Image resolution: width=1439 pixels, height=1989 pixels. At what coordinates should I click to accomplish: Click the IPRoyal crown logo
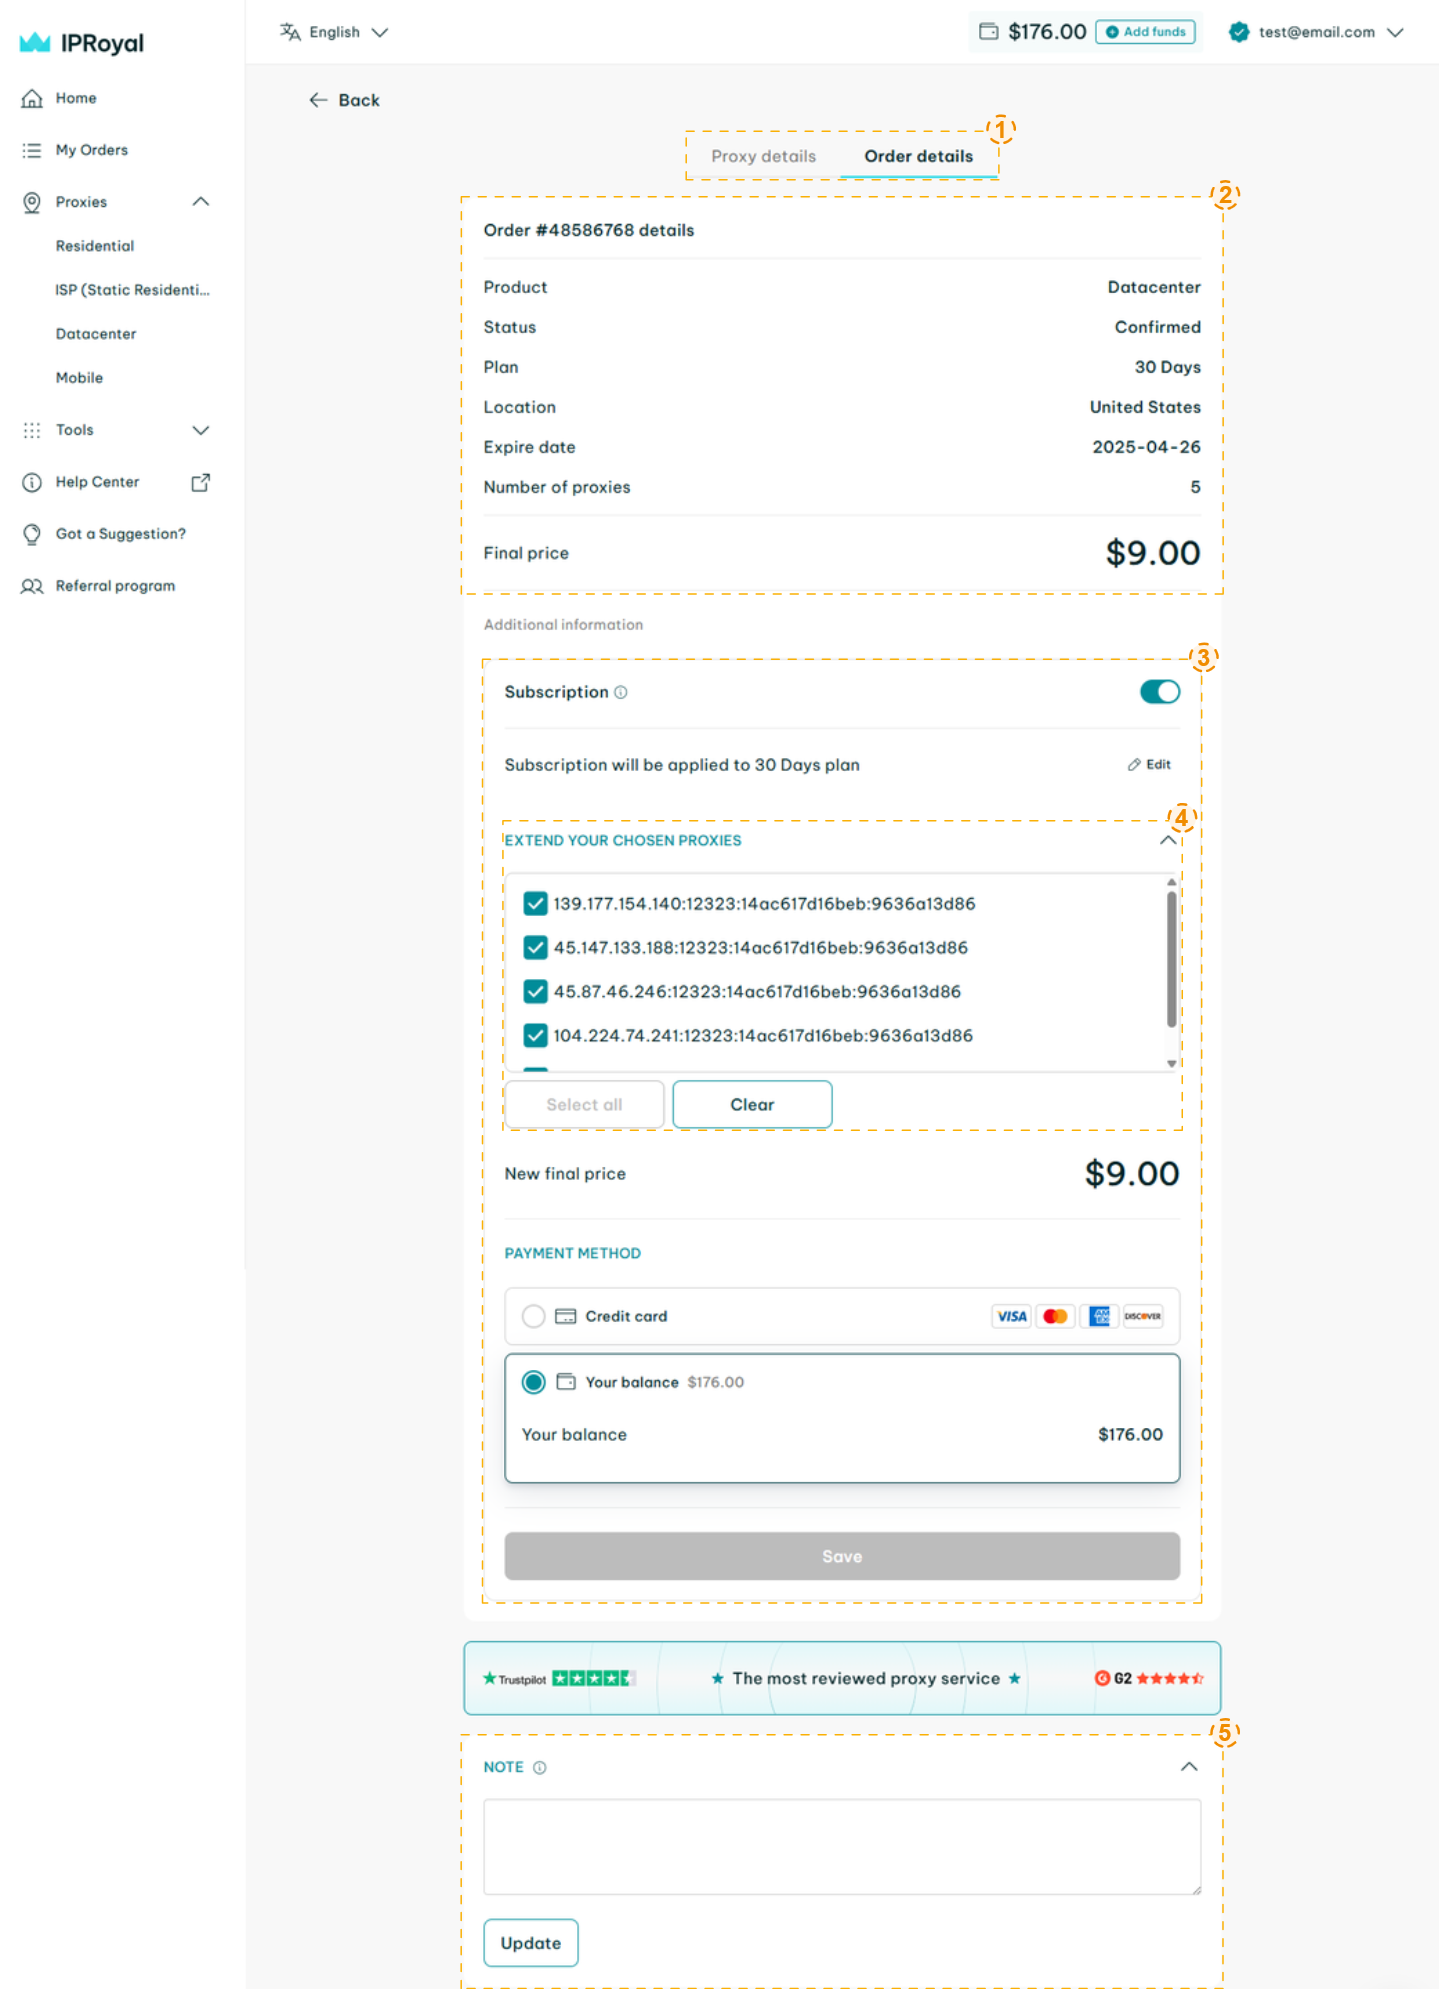point(35,43)
